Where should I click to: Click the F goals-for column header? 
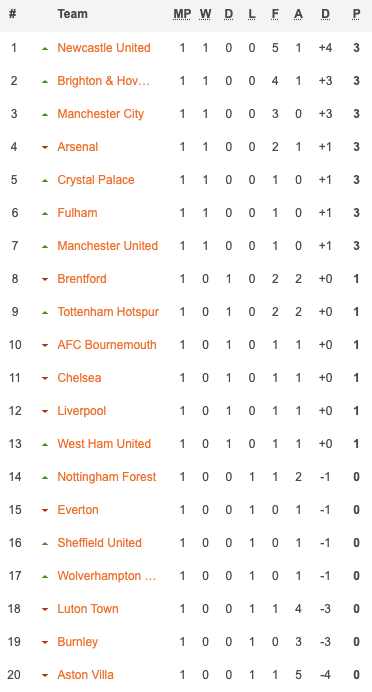tap(275, 14)
